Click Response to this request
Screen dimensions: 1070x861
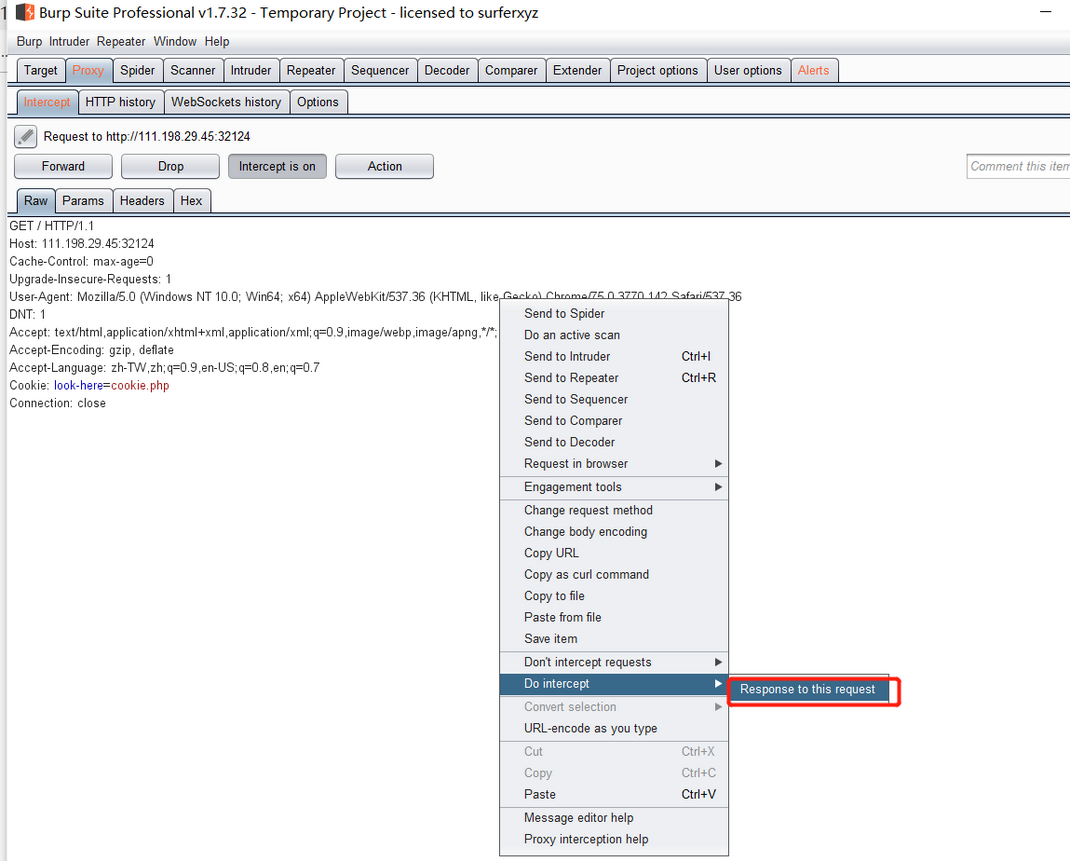pyautogui.click(x=809, y=690)
